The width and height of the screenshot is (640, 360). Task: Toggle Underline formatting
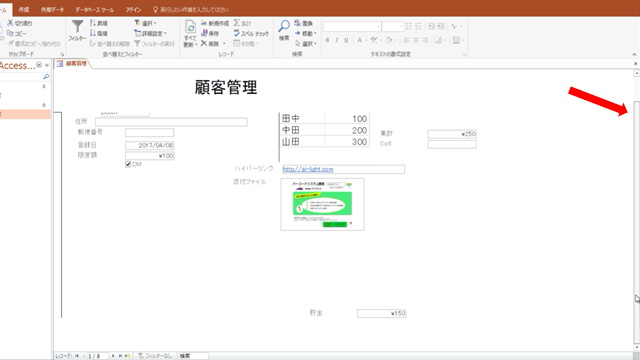(346, 40)
